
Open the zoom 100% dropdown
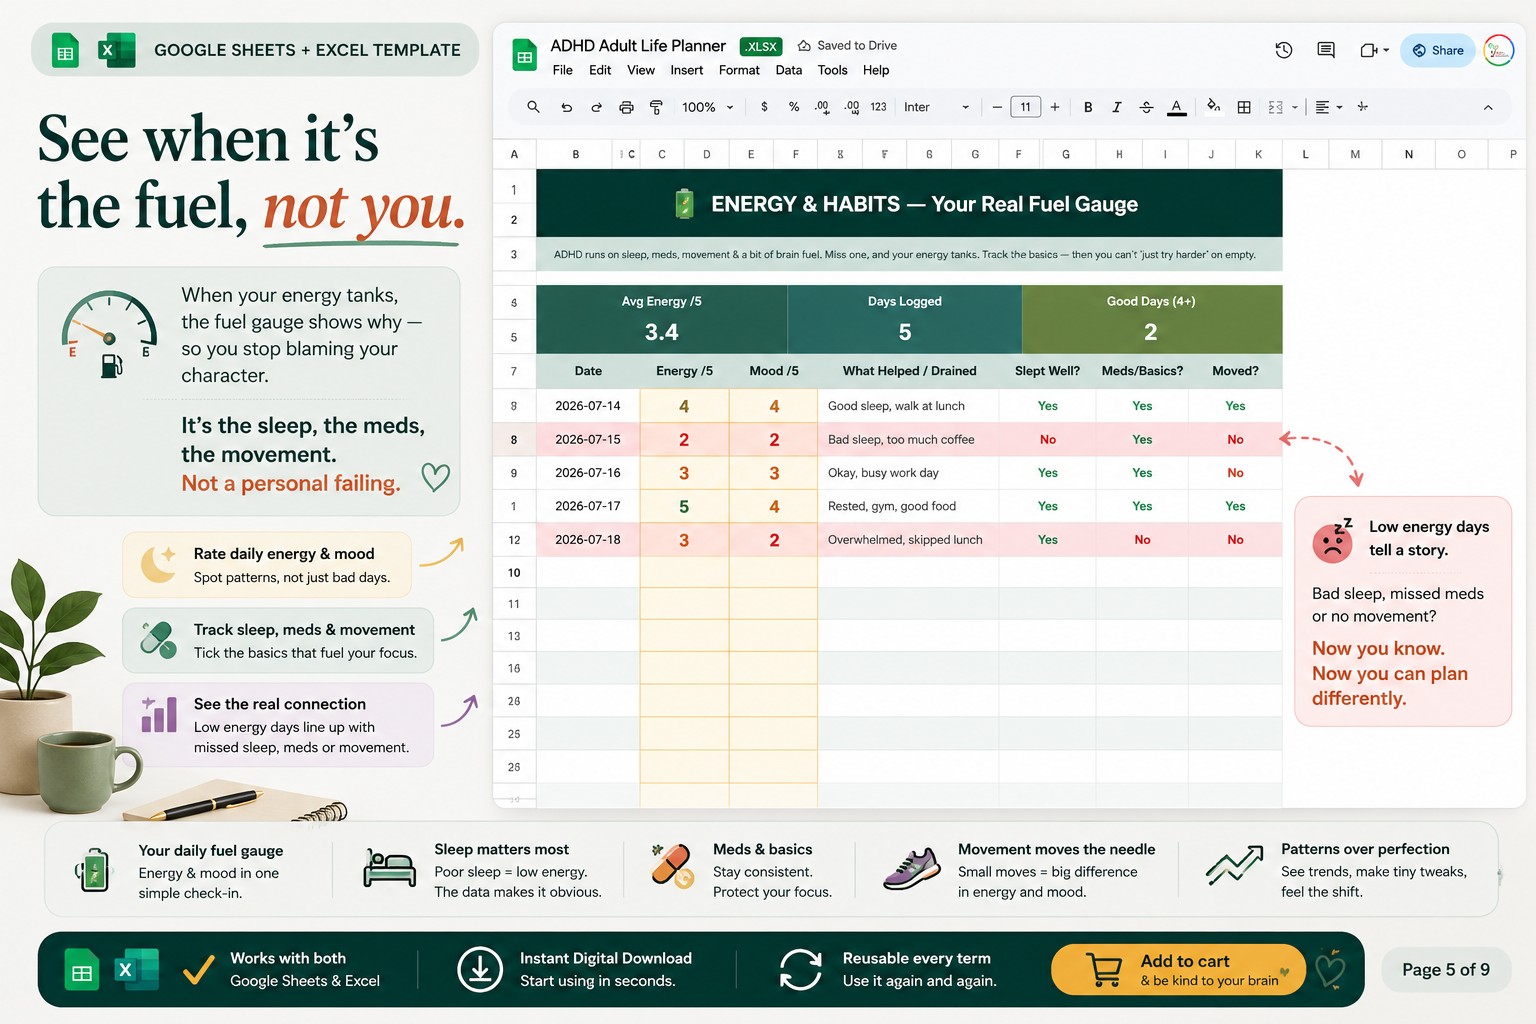click(708, 107)
